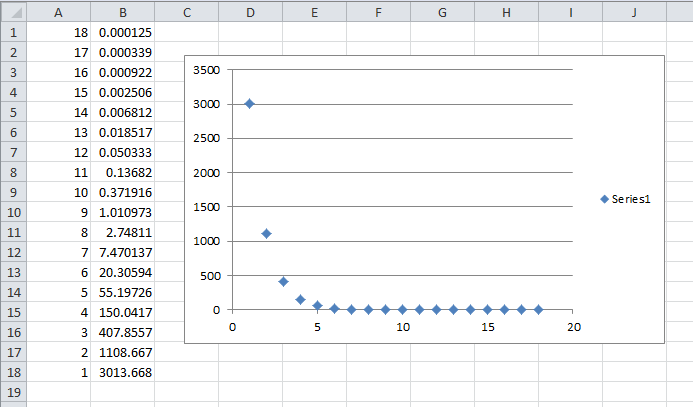Screen dimensions: 693x407
Task: Click cell containing 0.000922
Action: click(x=122, y=72)
